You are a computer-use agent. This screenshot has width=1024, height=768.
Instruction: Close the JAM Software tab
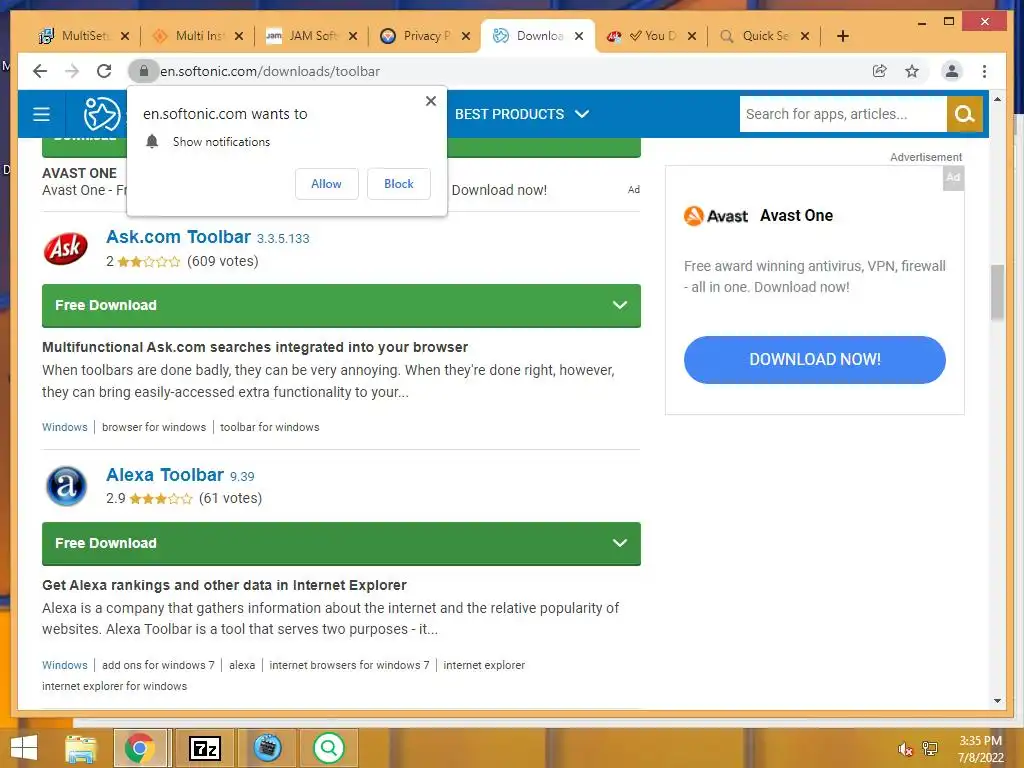pos(353,36)
